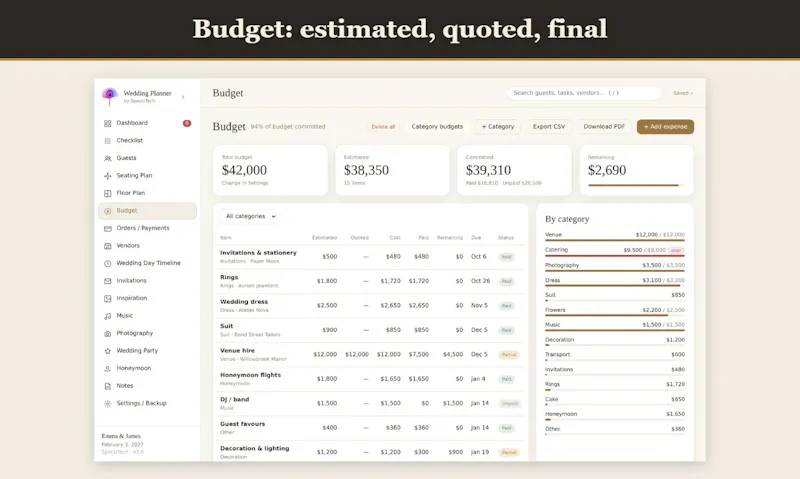Click the Wedding Day Timeline clock icon
This screenshot has width=800, height=479.
(108, 264)
